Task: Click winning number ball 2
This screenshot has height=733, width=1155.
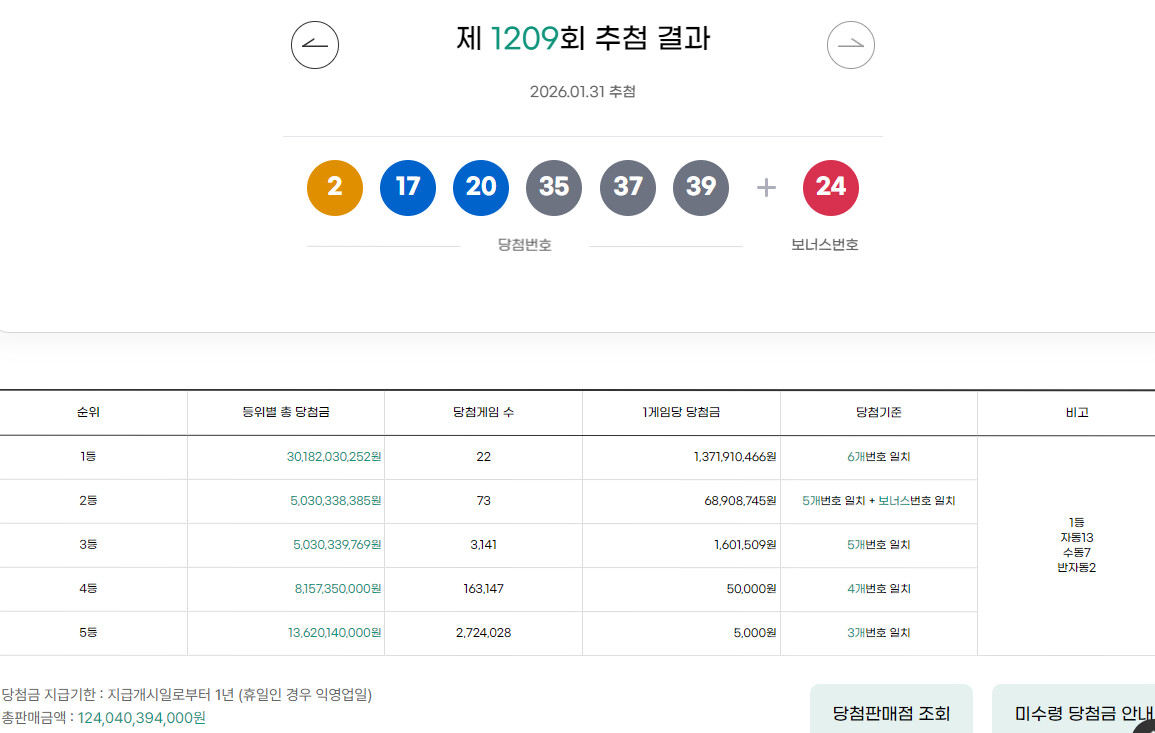Action: click(334, 188)
